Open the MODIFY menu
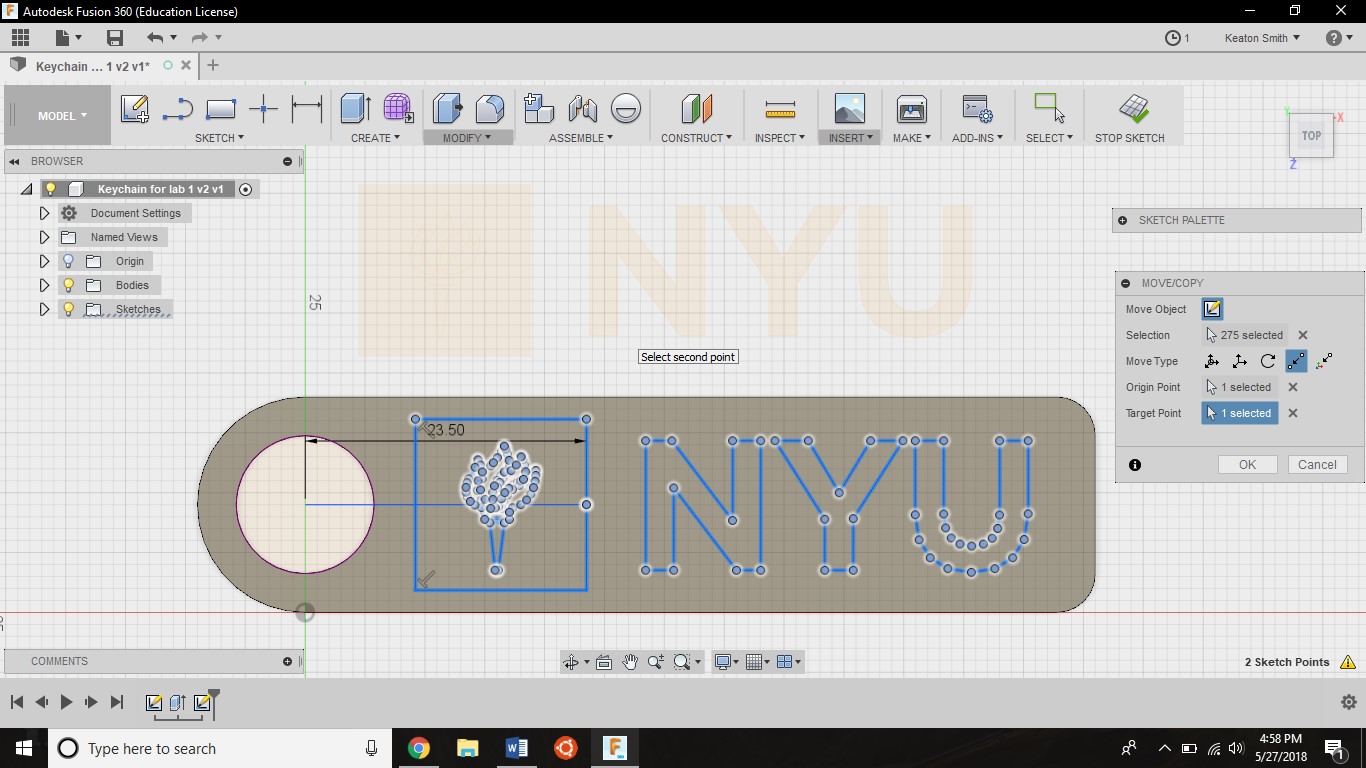The height and width of the screenshot is (768, 1366). tap(467, 138)
